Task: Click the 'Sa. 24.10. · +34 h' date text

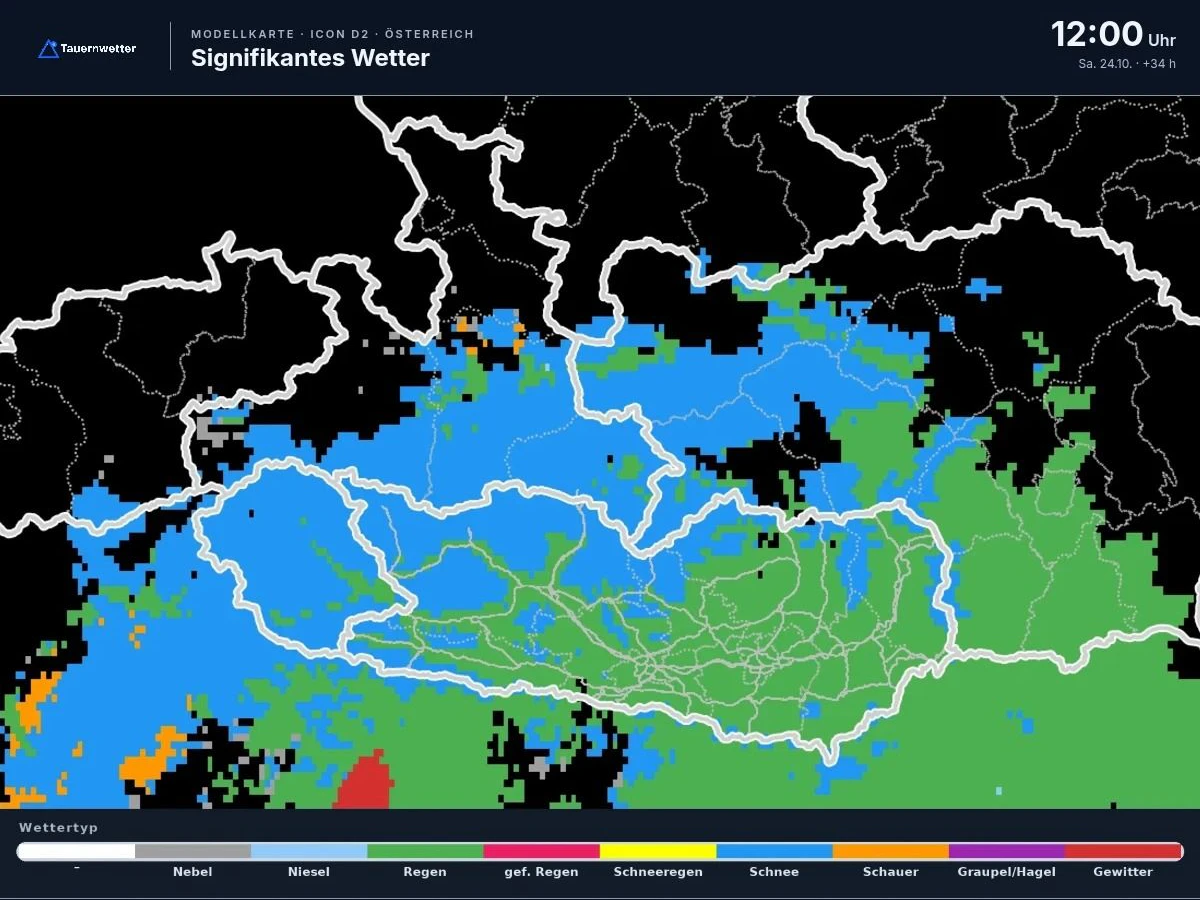Action: tap(1126, 64)
